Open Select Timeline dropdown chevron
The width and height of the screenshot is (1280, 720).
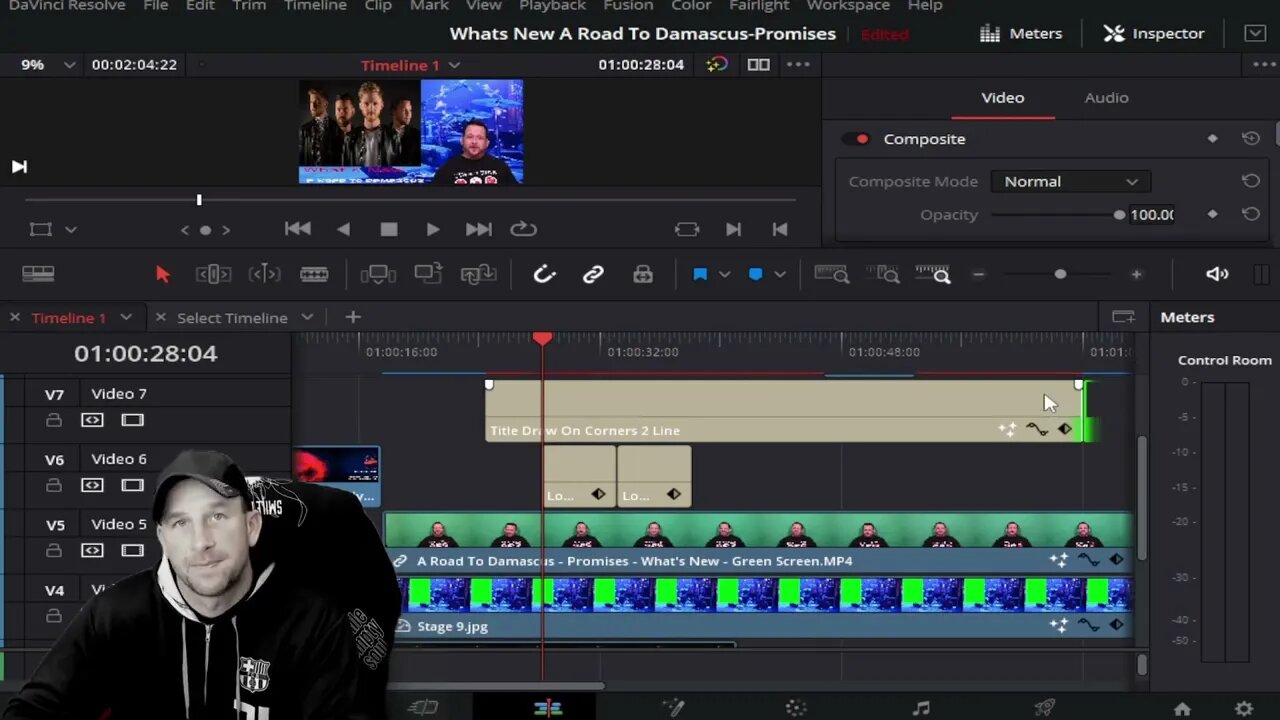point(307,317)
